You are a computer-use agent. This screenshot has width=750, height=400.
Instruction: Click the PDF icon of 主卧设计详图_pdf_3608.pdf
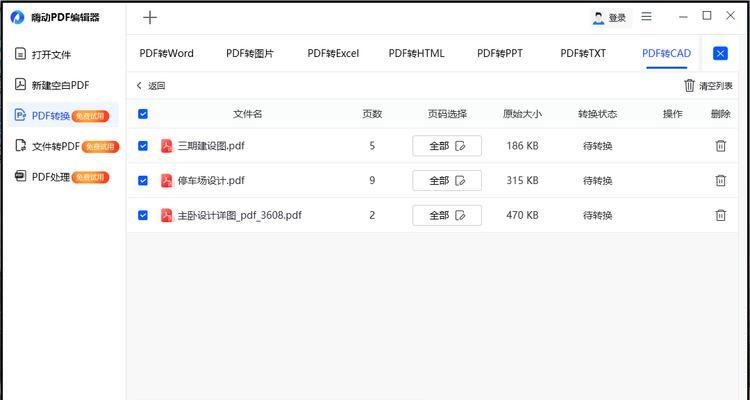click(166, 215)
